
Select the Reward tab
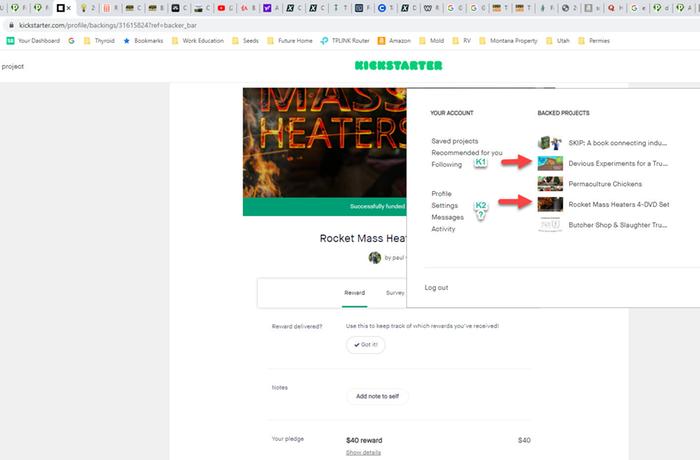(x=355, y=294)
